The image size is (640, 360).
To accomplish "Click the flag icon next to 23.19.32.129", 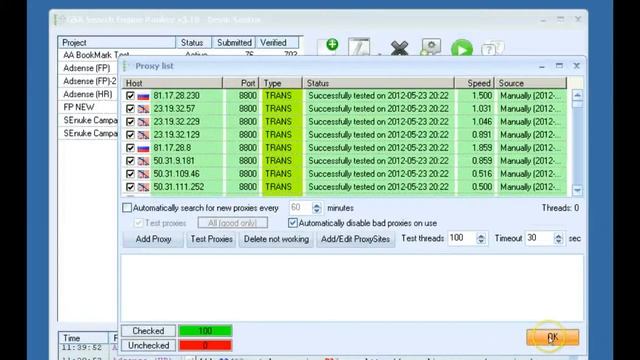I will pyautogui.click(x=143, y=135).
